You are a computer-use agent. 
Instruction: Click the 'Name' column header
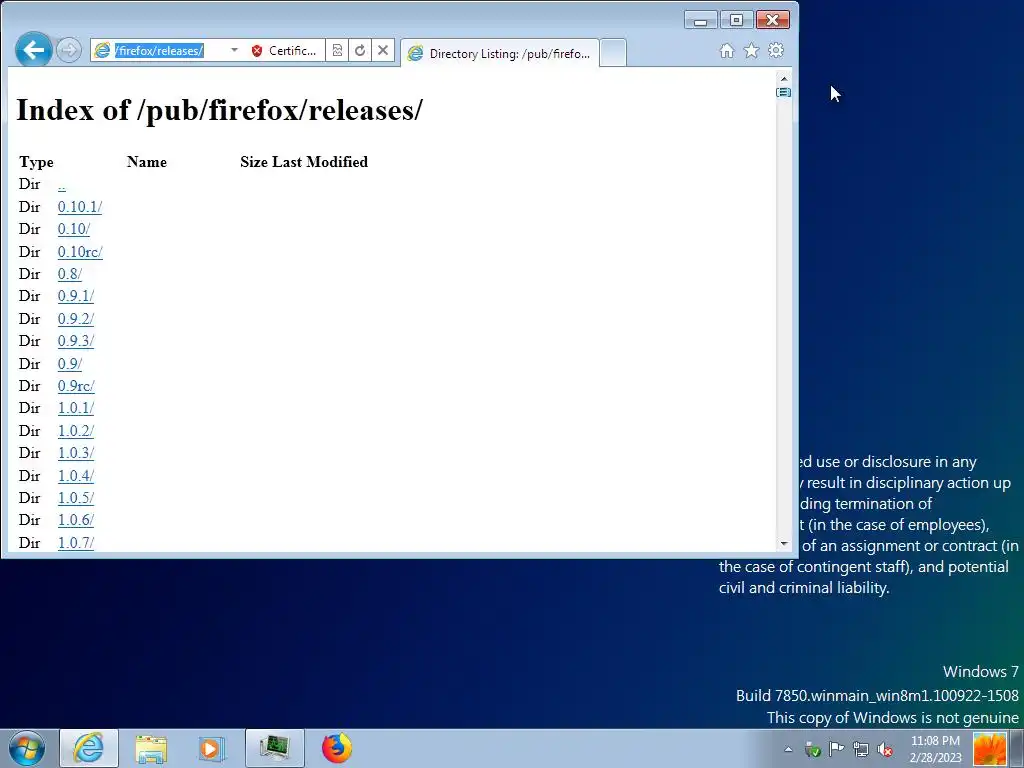(147, 162)
